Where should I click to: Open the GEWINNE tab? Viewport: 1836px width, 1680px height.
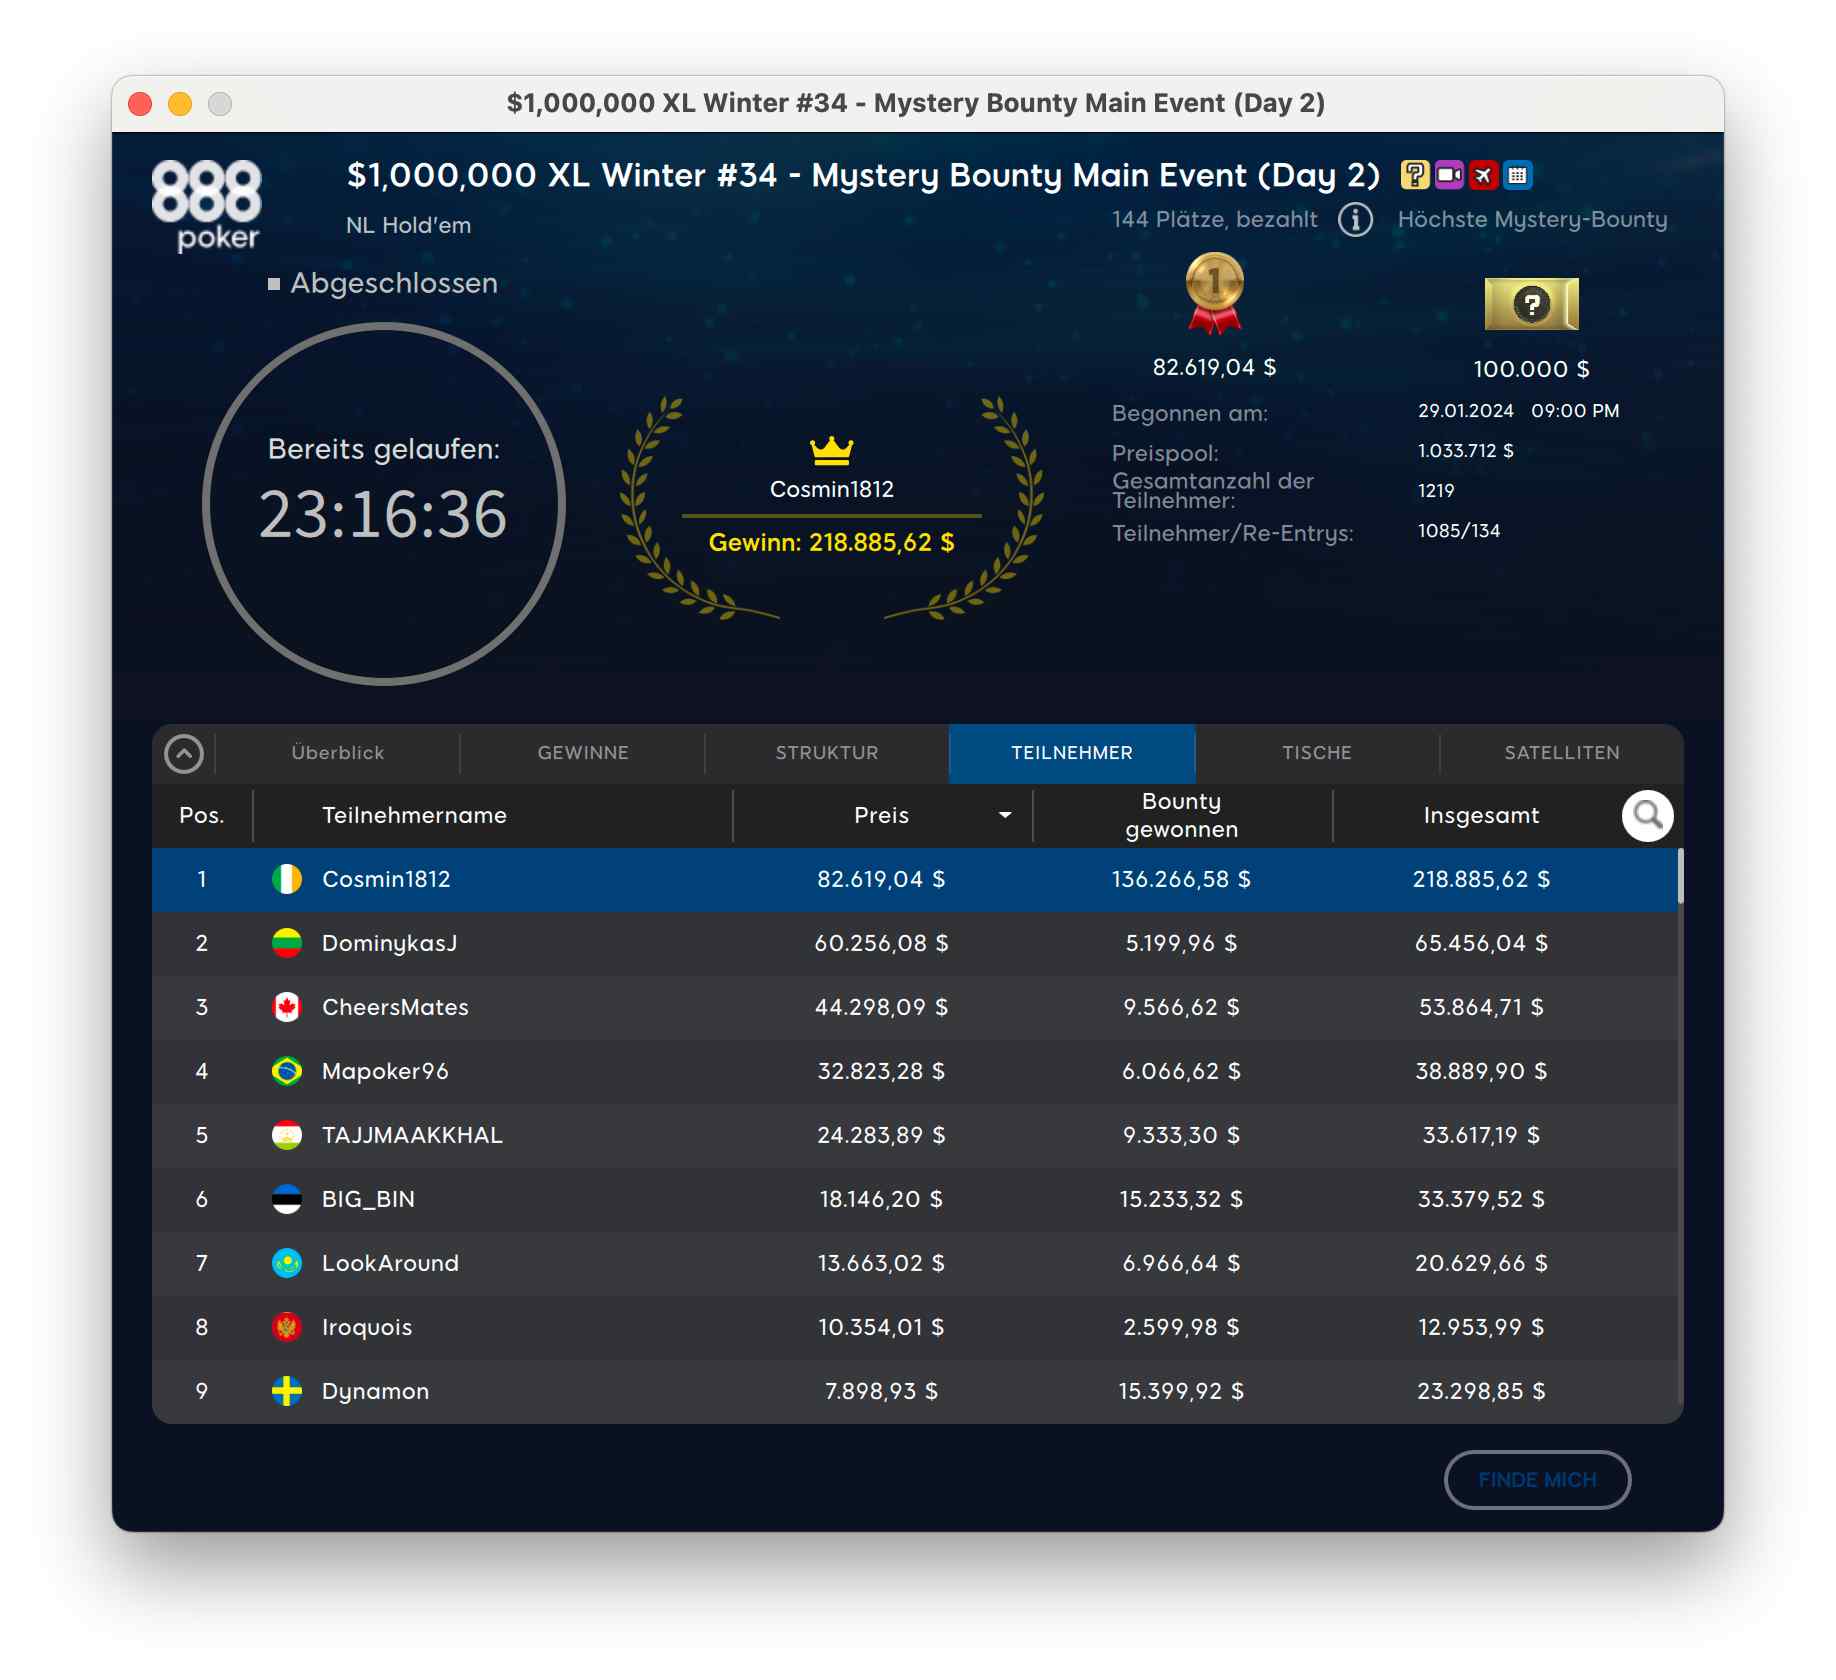pyautogui.click(x=583, y=753)
